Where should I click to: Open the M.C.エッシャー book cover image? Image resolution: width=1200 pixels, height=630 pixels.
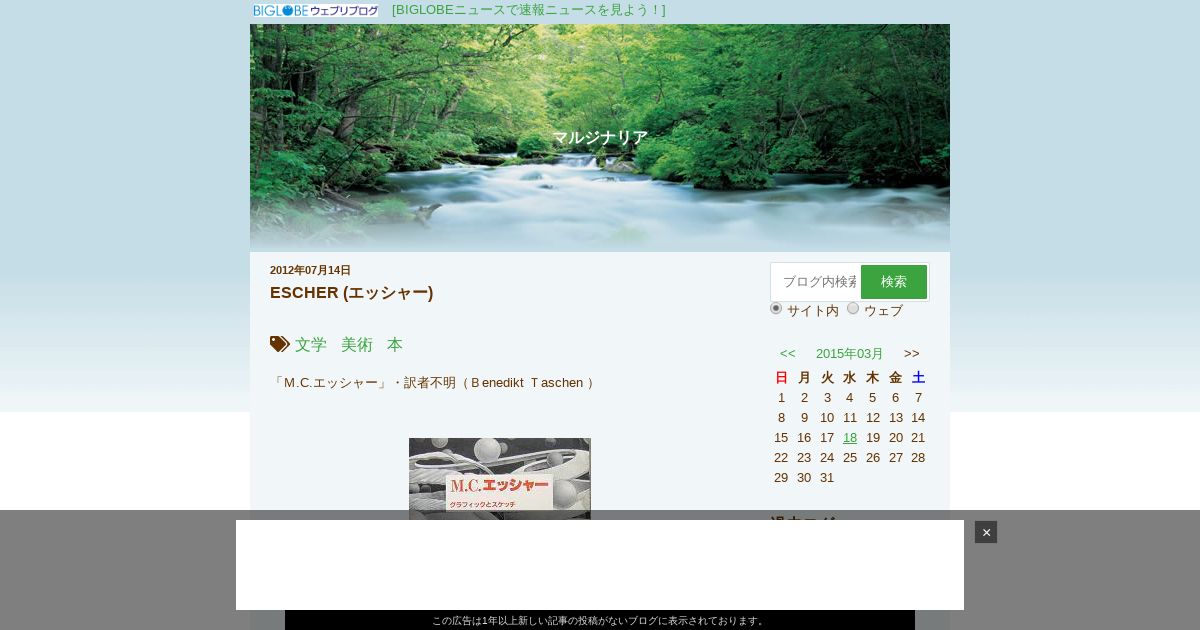[x=500, y=478]
